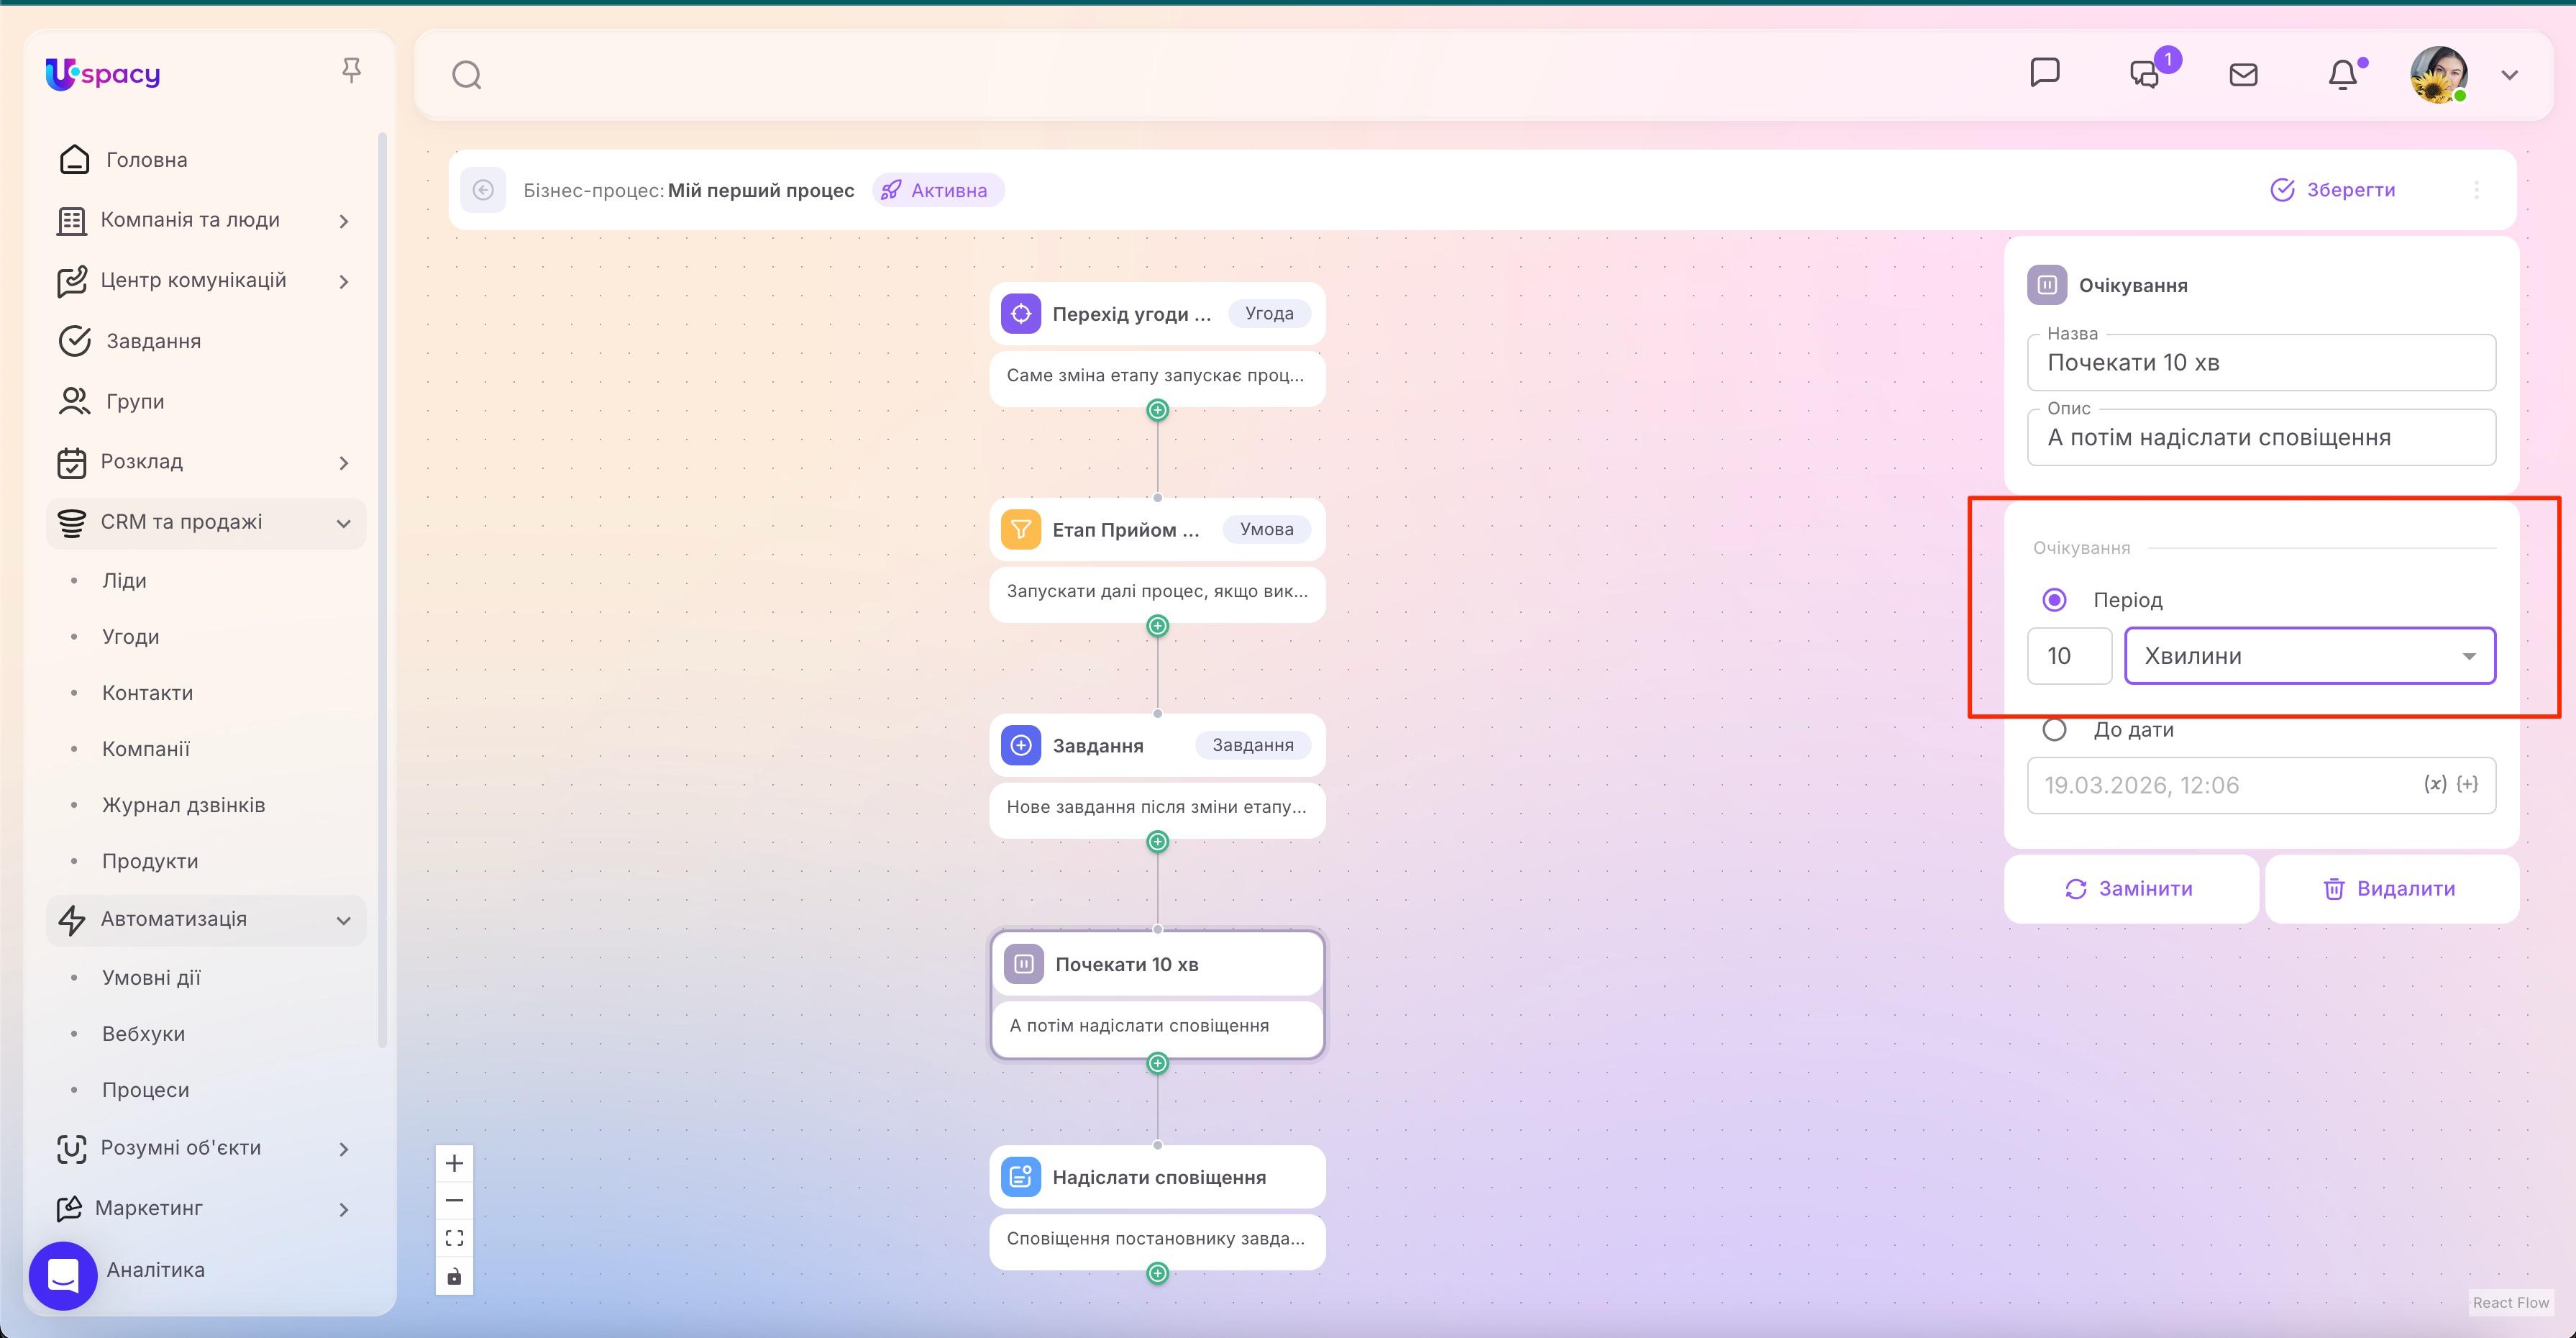Click the search magnifier icon
Viewport: 2576px width, 1338px height.
point(466,73)
